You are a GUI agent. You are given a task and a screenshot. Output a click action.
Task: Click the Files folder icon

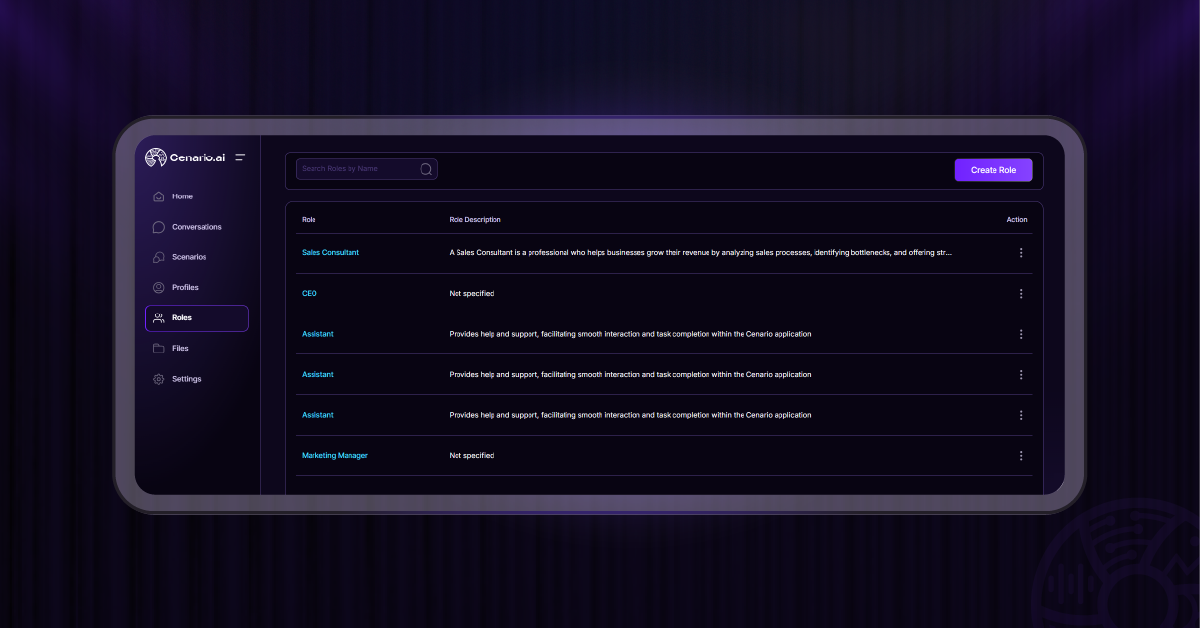pos(158,349)
